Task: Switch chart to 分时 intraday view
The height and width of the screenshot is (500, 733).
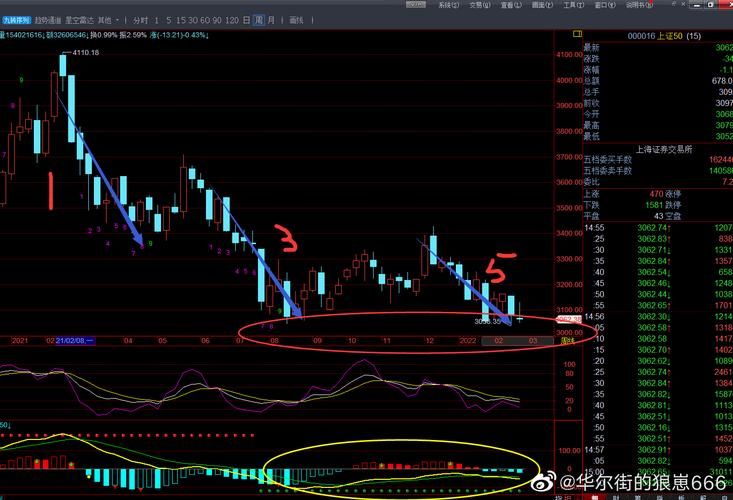Action: [141, 20]
